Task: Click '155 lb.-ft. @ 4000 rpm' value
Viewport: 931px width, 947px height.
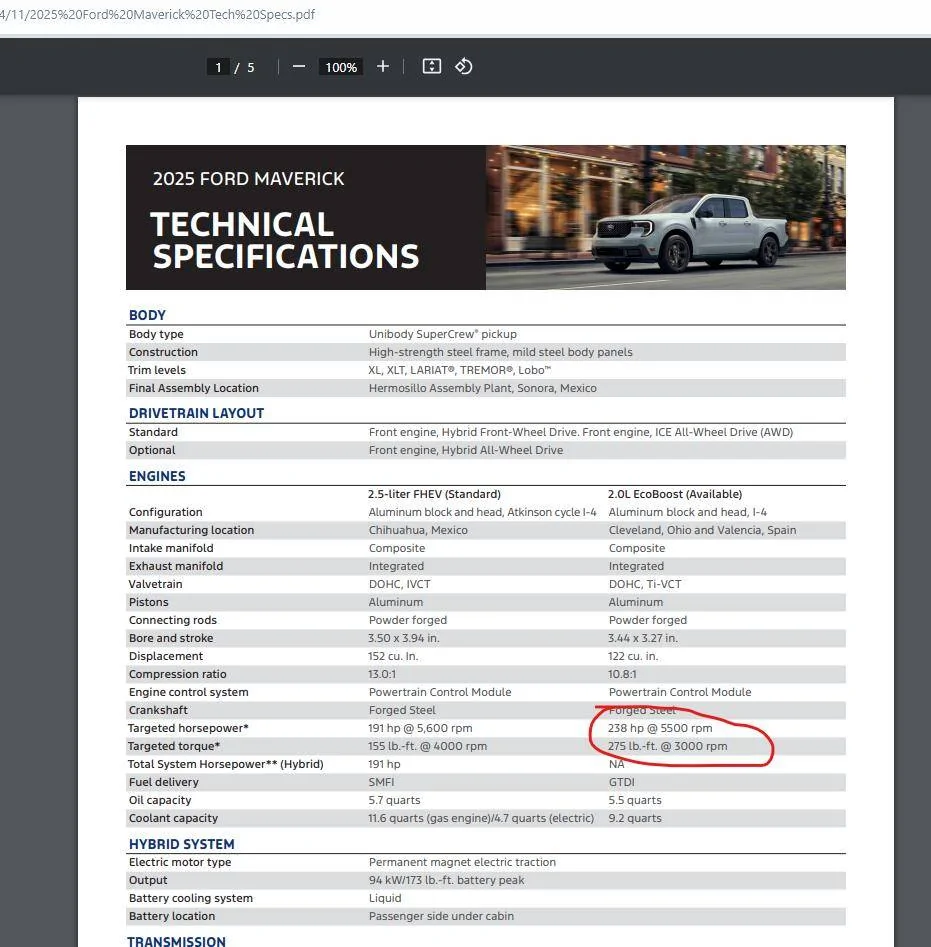Action: [x=427, y=746]
